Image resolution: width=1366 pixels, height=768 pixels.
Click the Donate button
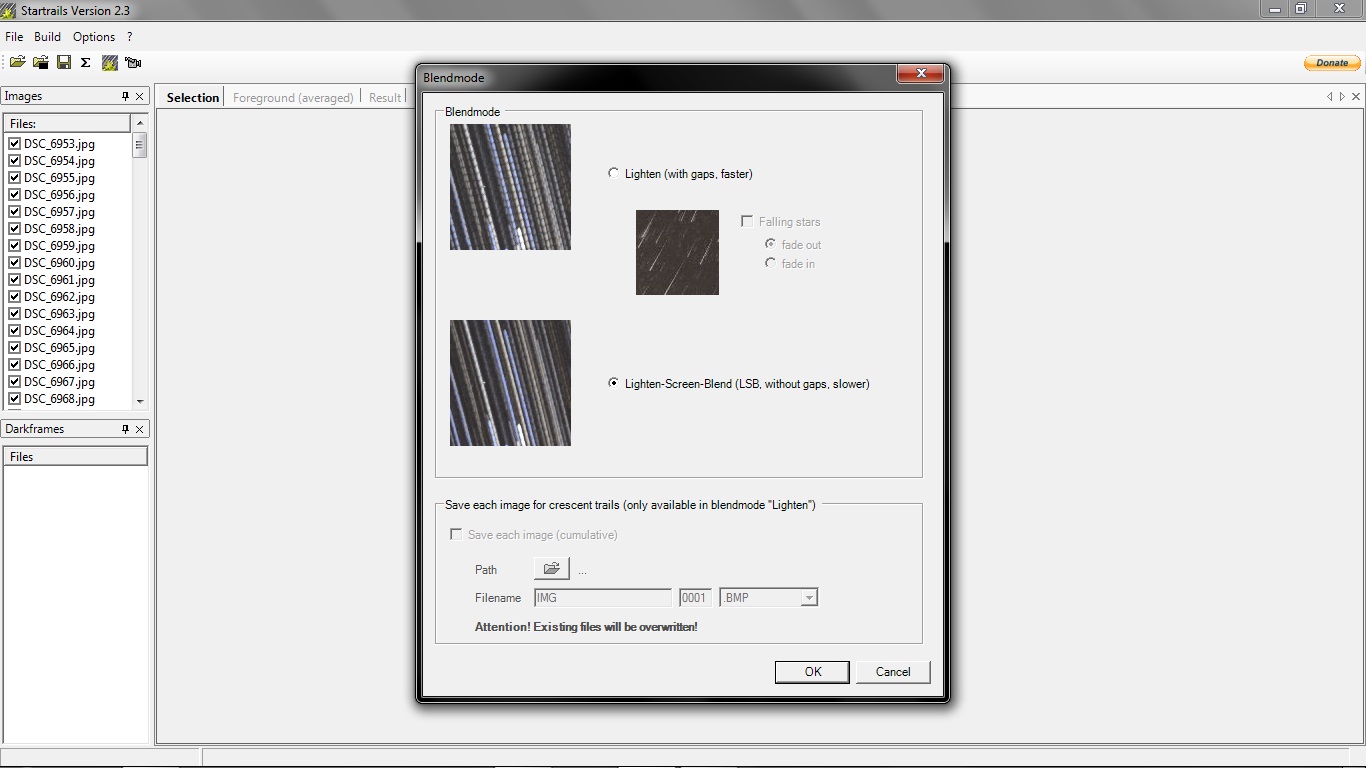1332,62
